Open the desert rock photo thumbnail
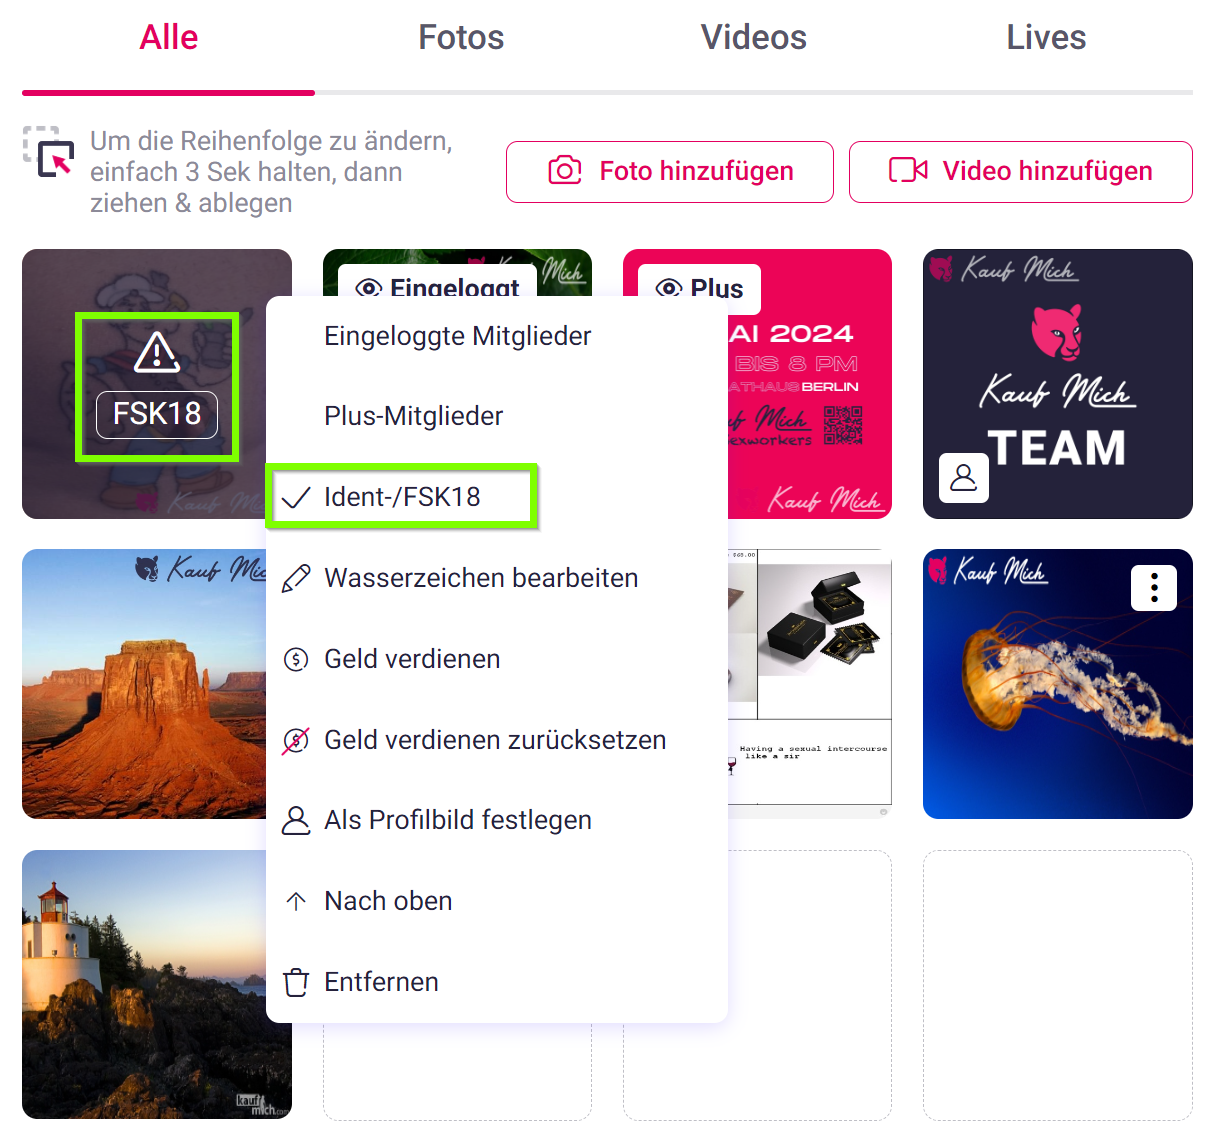 coord(144,684)
